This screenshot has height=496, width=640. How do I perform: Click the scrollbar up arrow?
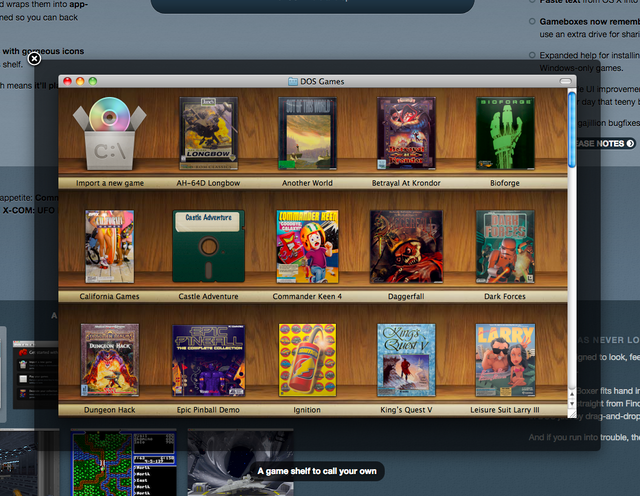[x=572, y=394]
